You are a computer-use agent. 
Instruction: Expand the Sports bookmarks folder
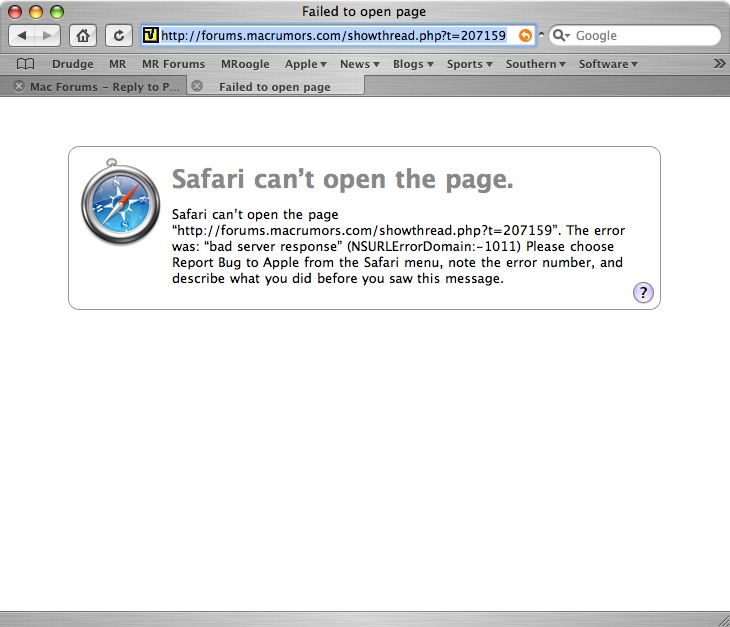pyautogui.click(x=469, y=64)
